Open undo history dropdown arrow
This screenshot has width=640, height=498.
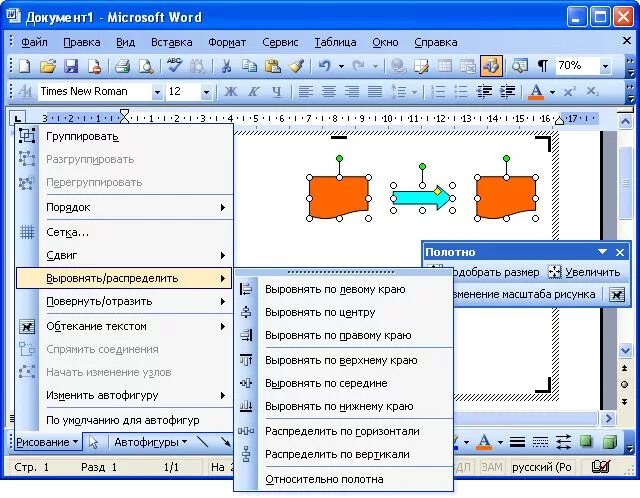[x=341, y=66]
